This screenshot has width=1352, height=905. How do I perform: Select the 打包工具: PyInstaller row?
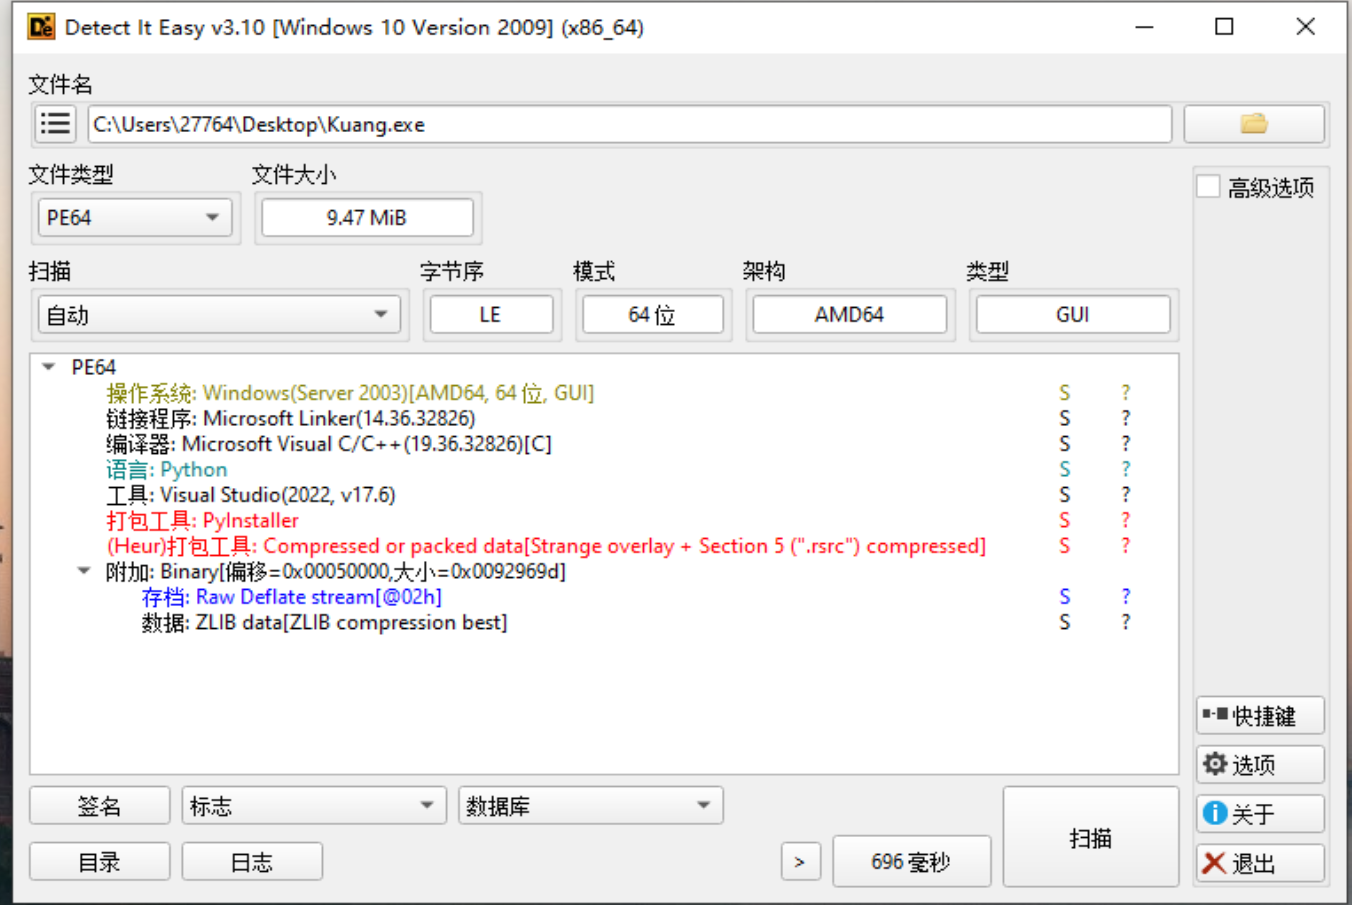coord(203,520)
